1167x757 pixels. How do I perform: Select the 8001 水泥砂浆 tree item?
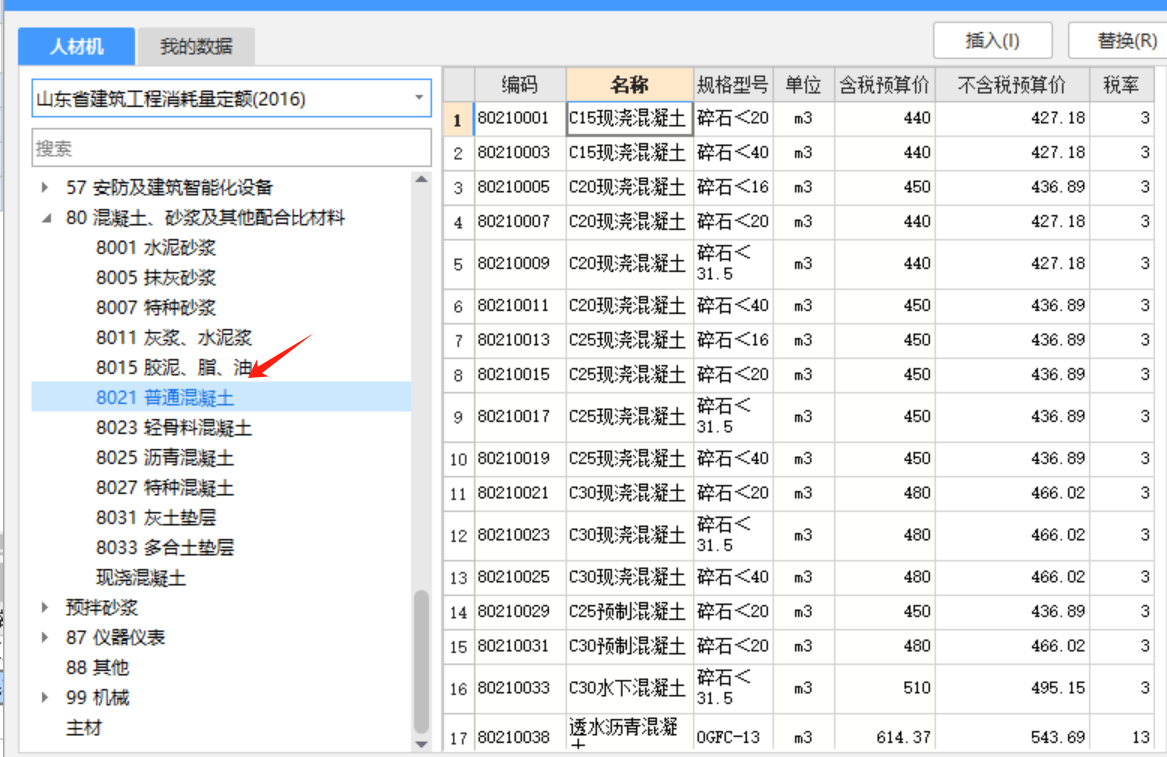(121, 247)
